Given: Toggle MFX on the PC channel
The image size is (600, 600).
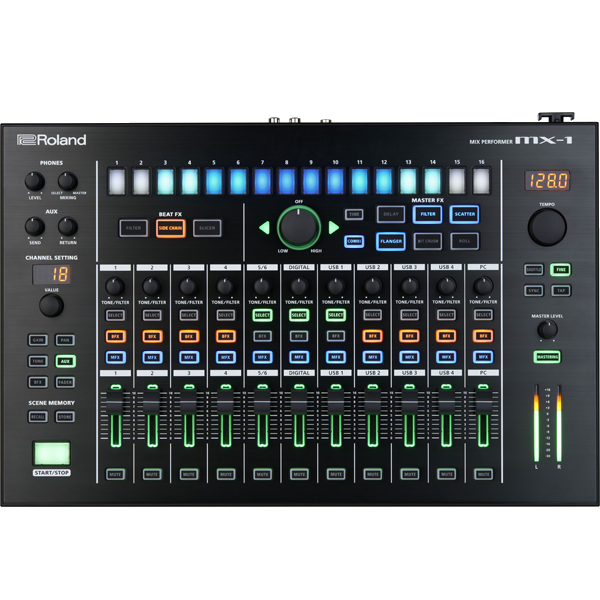Looking at the screenshot, I should (x=483, y=357).
